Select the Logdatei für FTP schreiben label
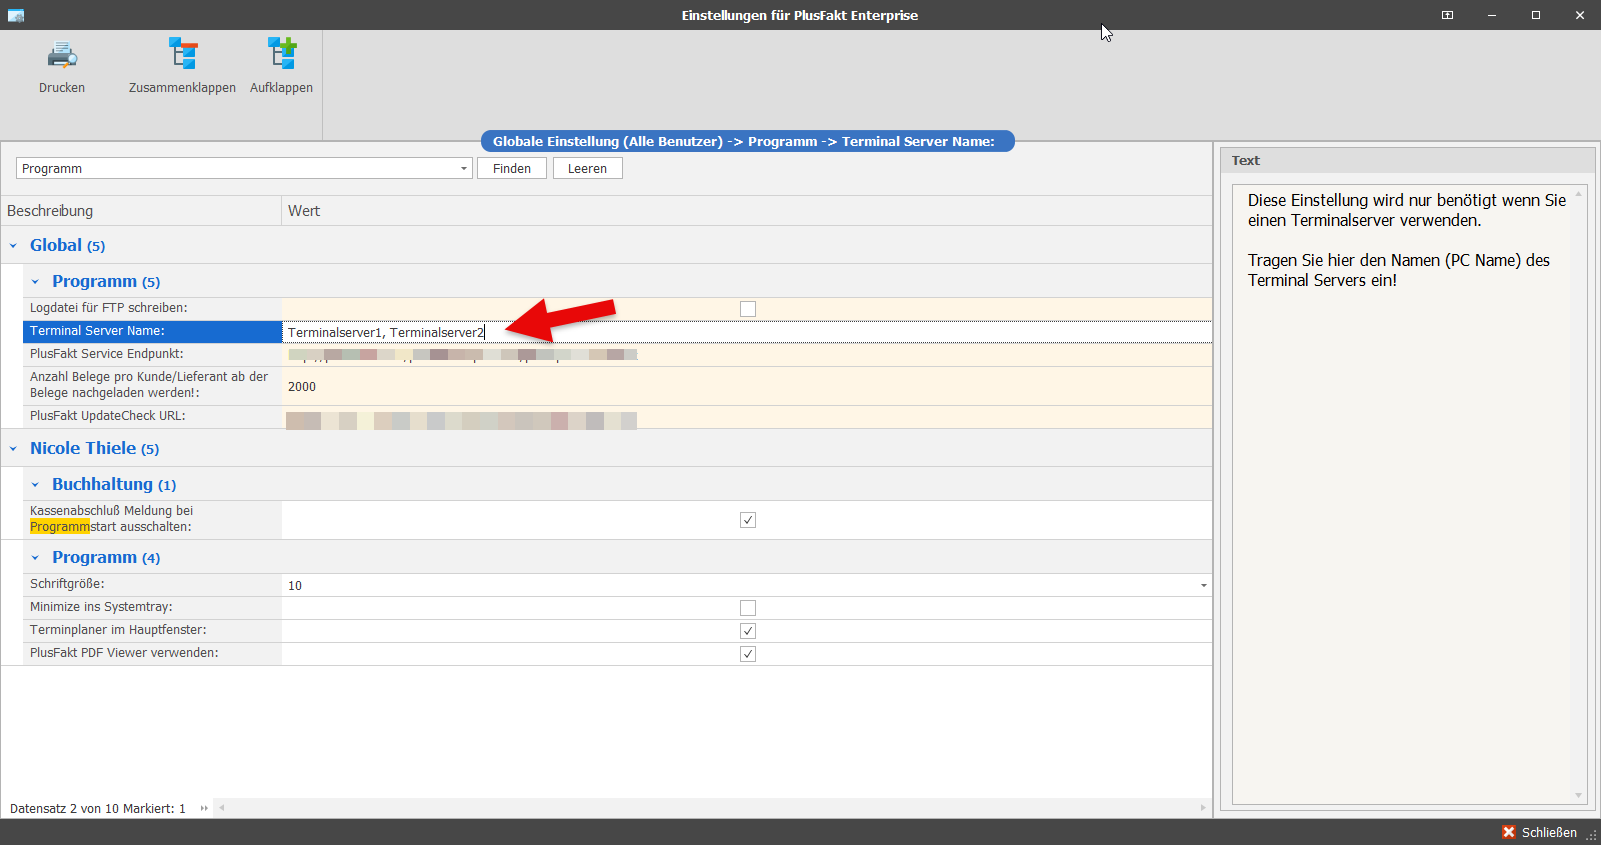Screen dimensions: 1601x845 (x=152, y=308)
